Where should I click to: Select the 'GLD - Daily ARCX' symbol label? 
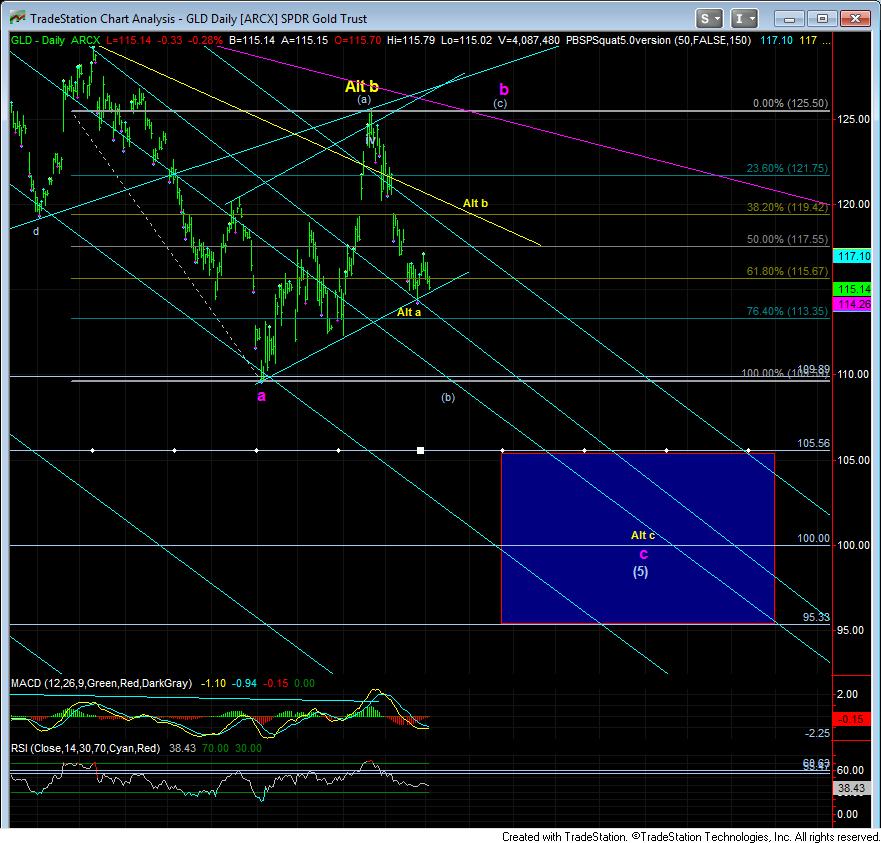(55, 40)
